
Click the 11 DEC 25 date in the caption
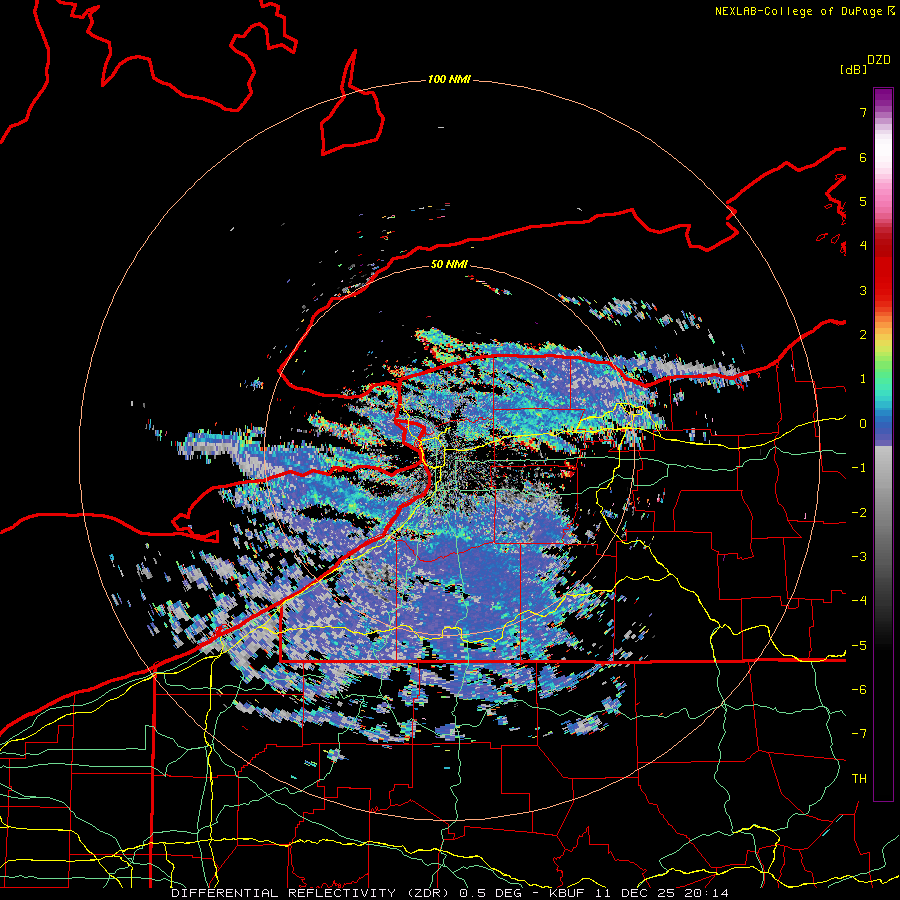pos(635,893)
